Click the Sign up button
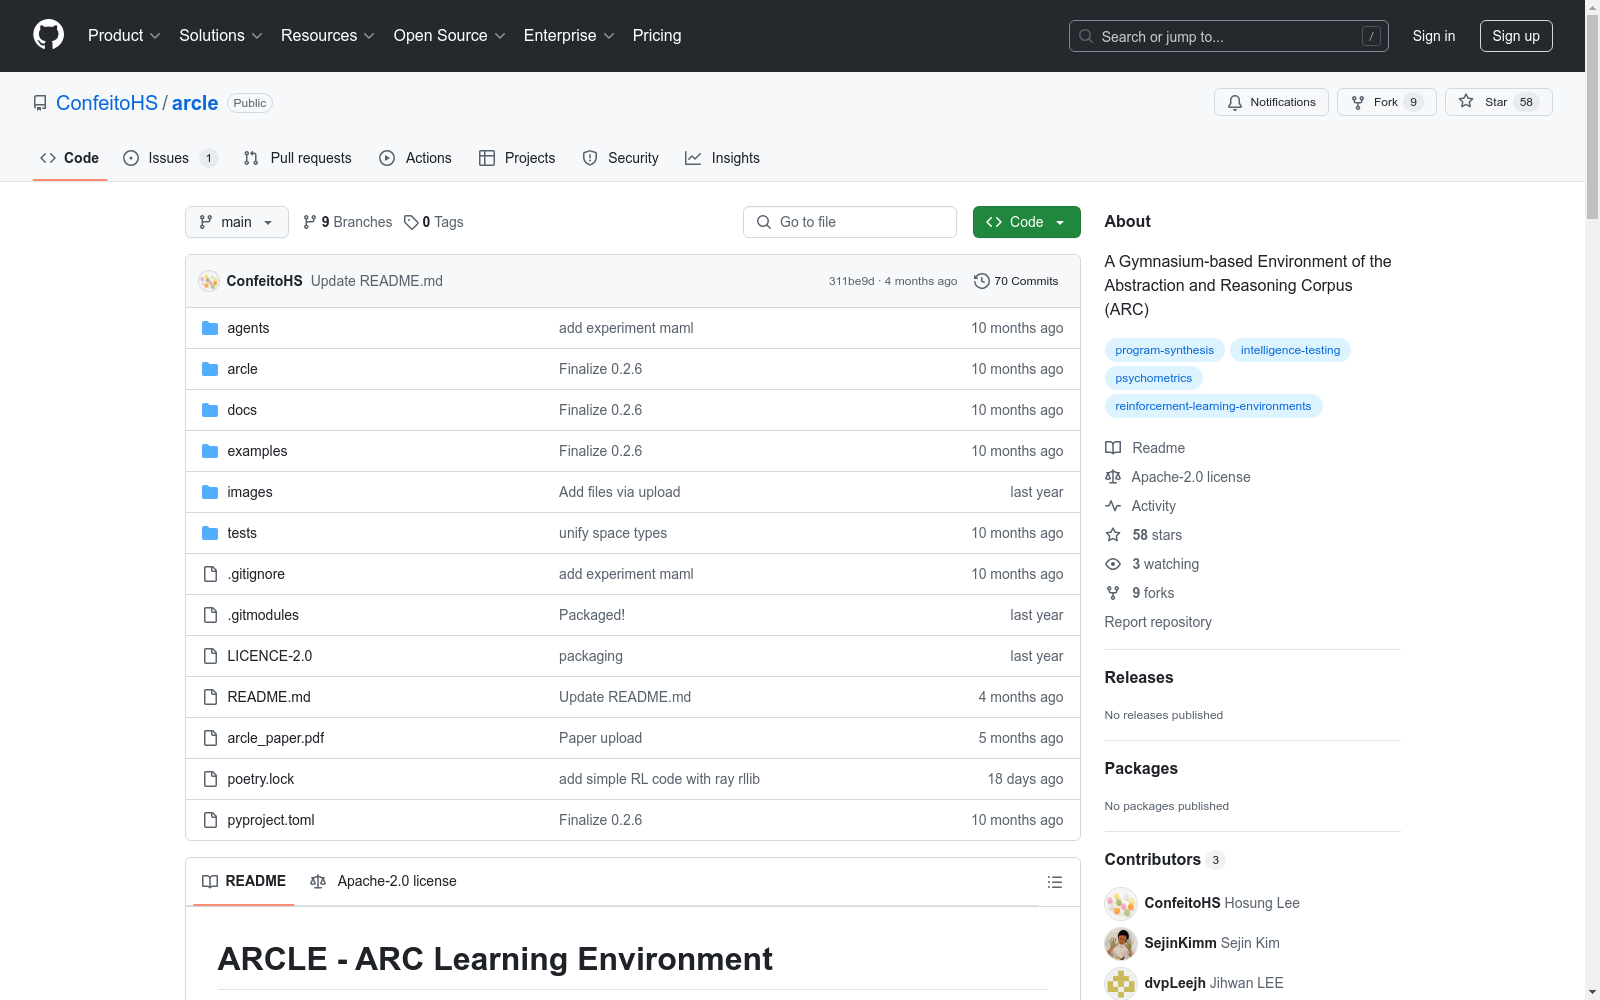The width and height of the screenshot is (1600, 1000). 1515,36
